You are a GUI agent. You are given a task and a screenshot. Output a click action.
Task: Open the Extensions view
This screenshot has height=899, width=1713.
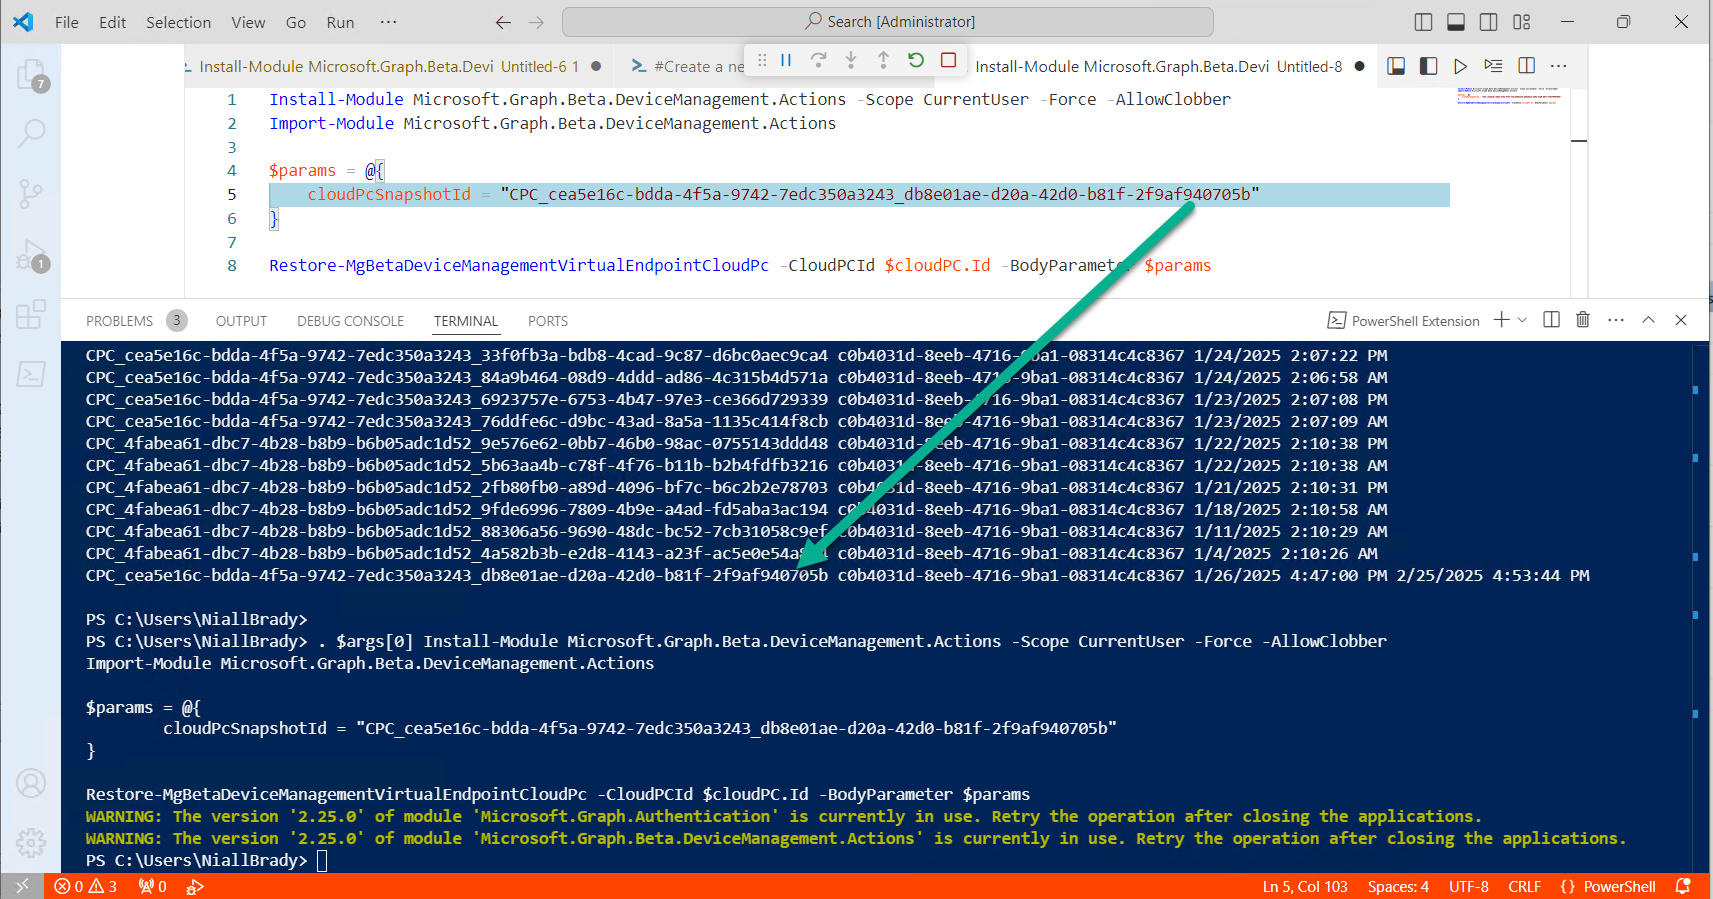31,314
